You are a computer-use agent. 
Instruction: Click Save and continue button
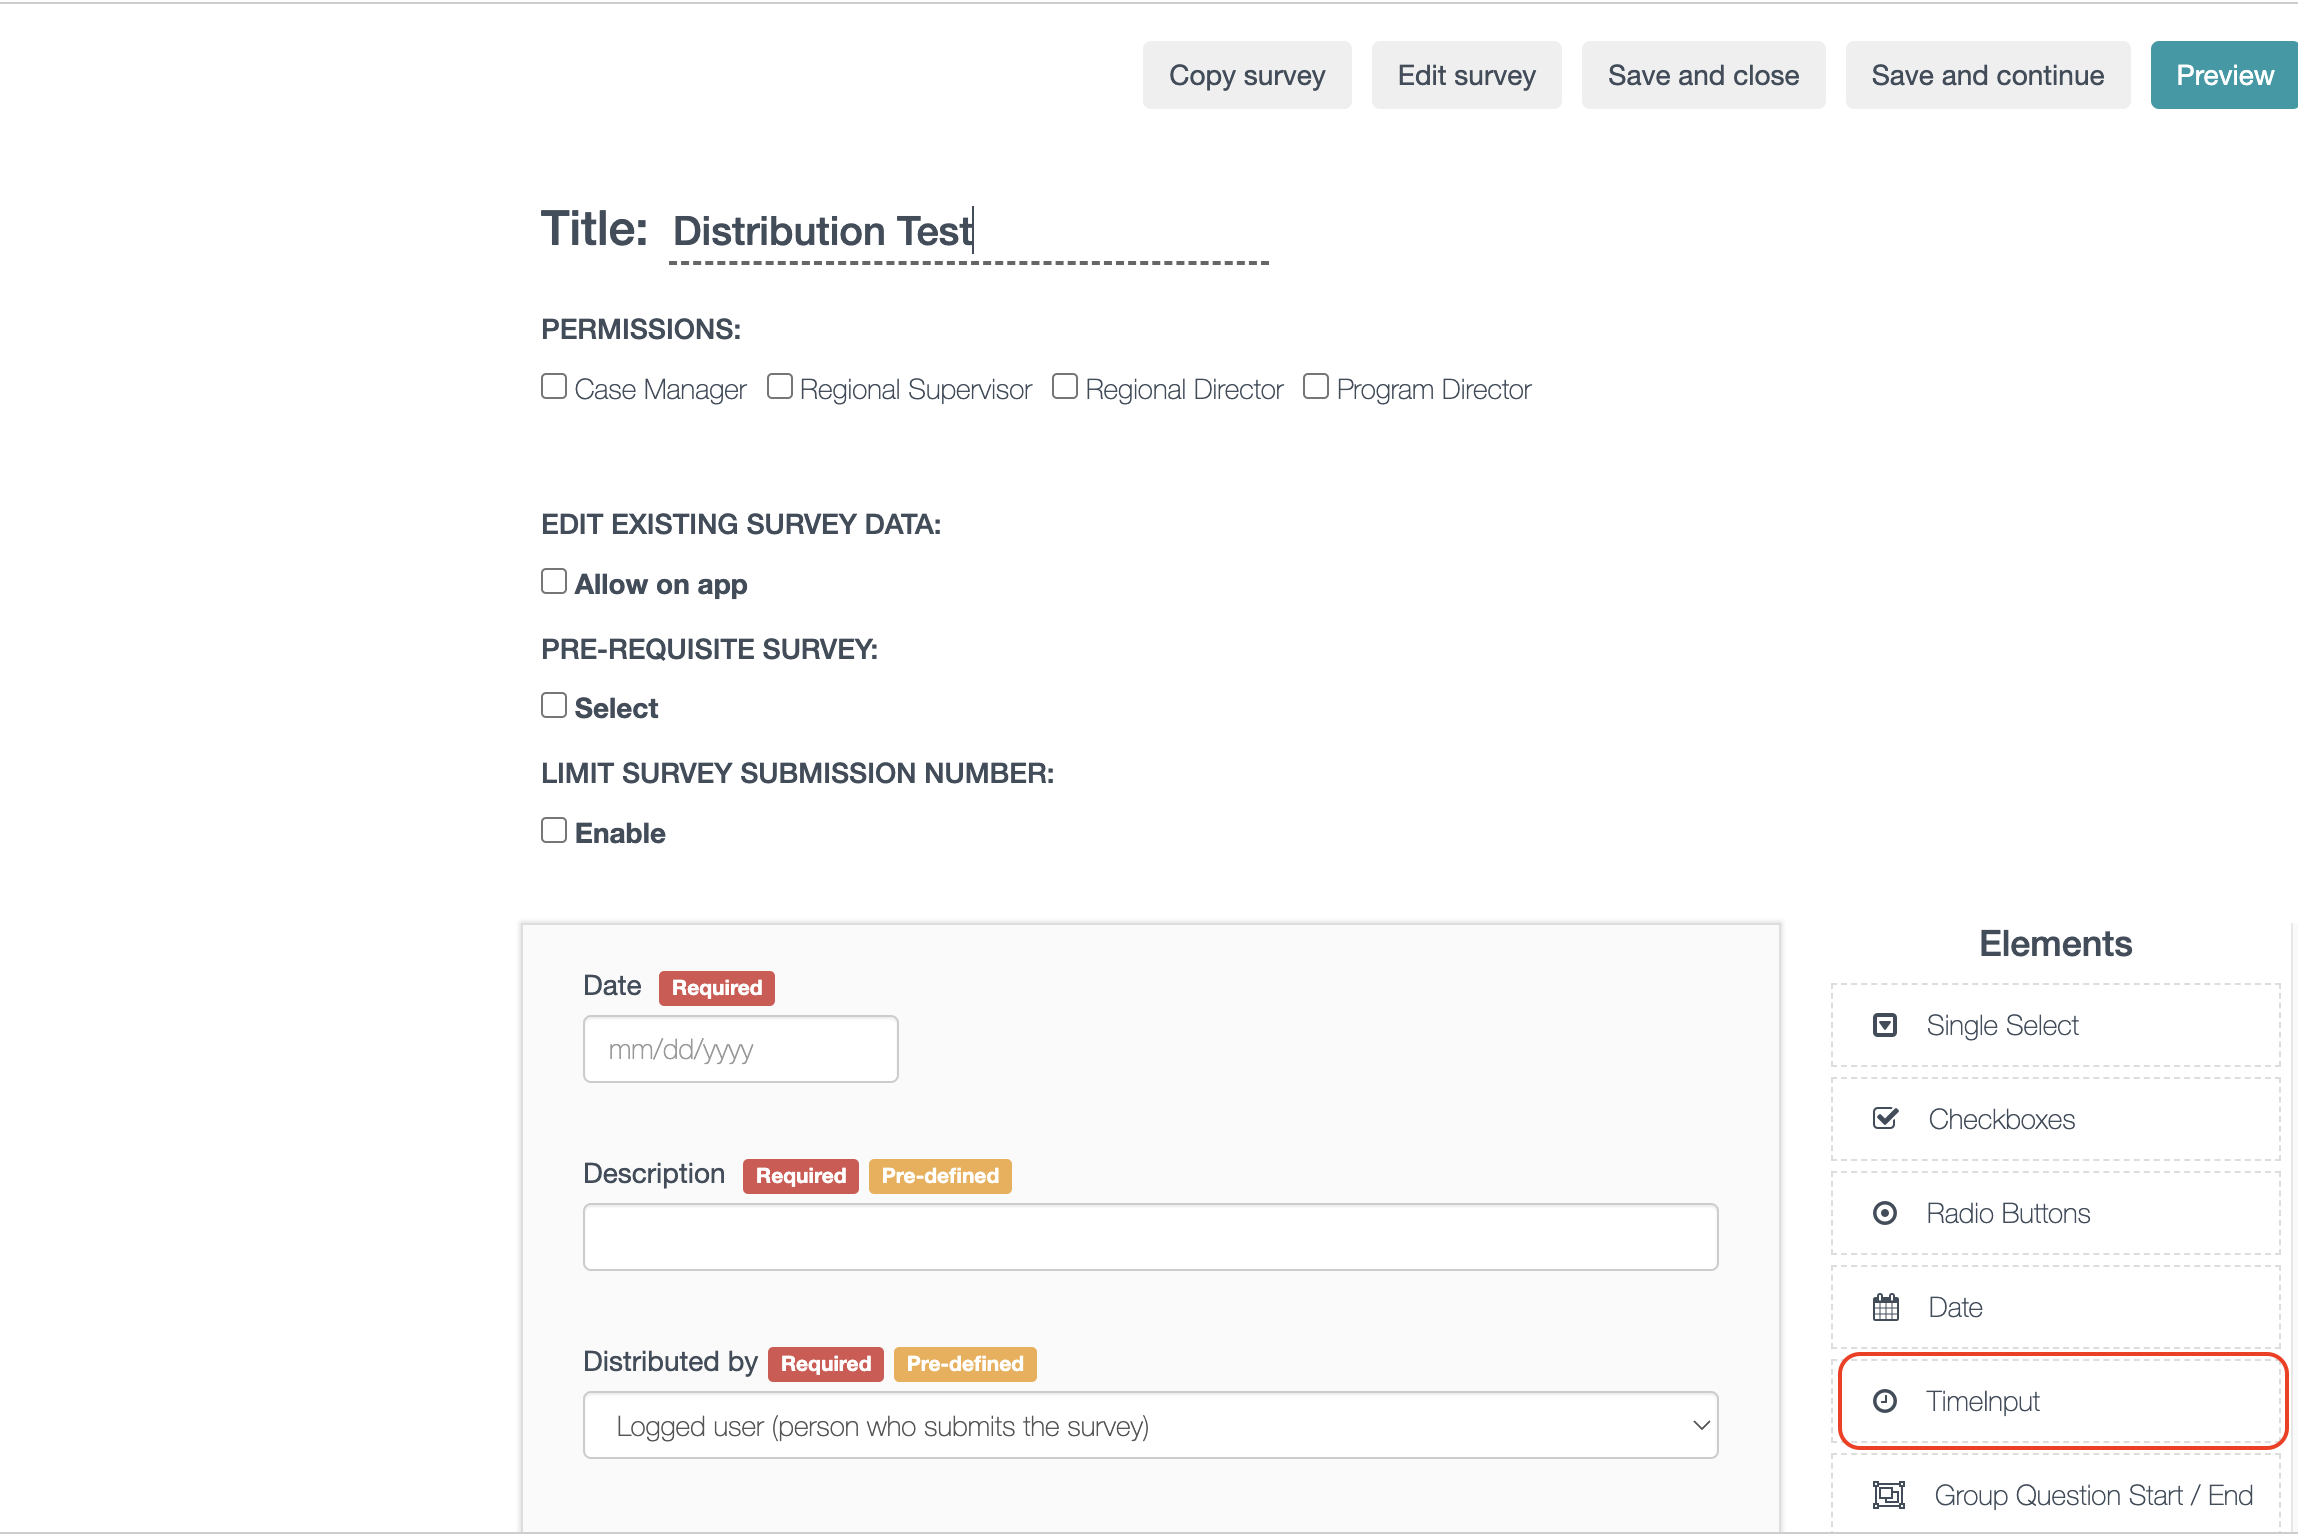coord(1987,75)
